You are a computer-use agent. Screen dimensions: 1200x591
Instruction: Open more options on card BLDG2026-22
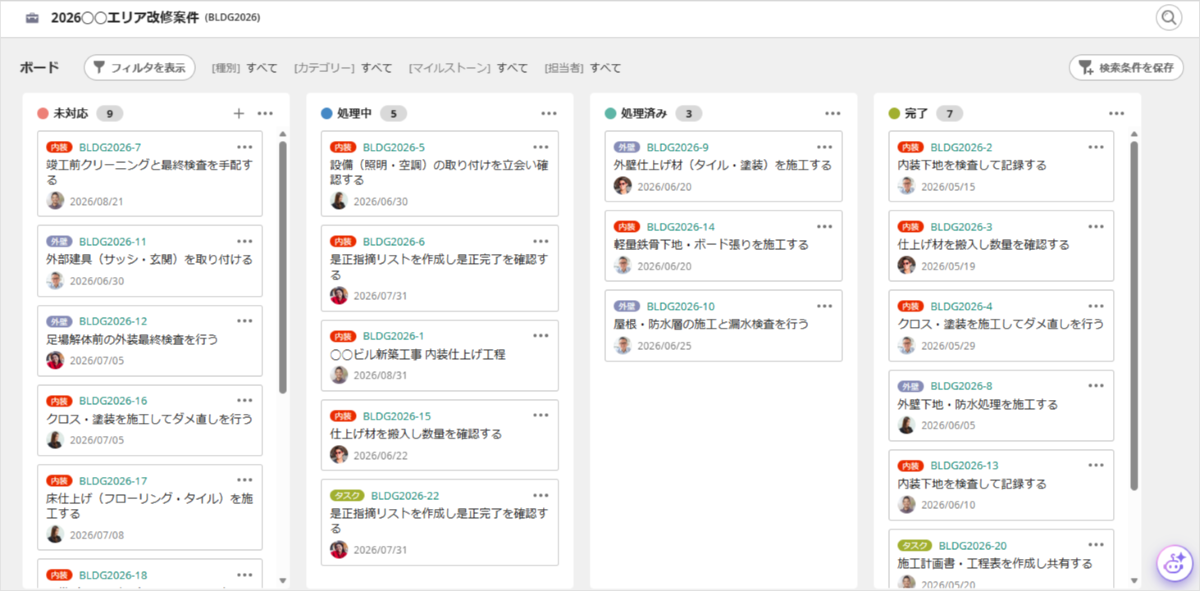pyautogui.click(x=541, y=495)
